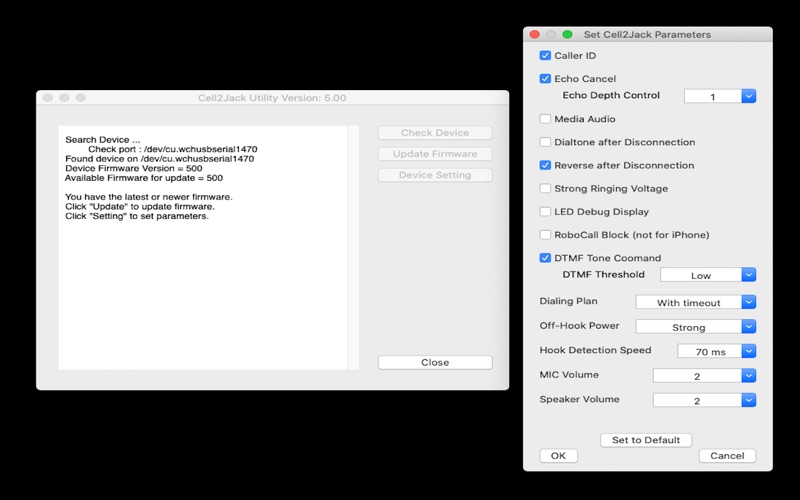The width and height of the screenshot is (800, 500).
Task: Click 'Search Device ...' log line
Action: pyautogui.click(x=103, y=139)
